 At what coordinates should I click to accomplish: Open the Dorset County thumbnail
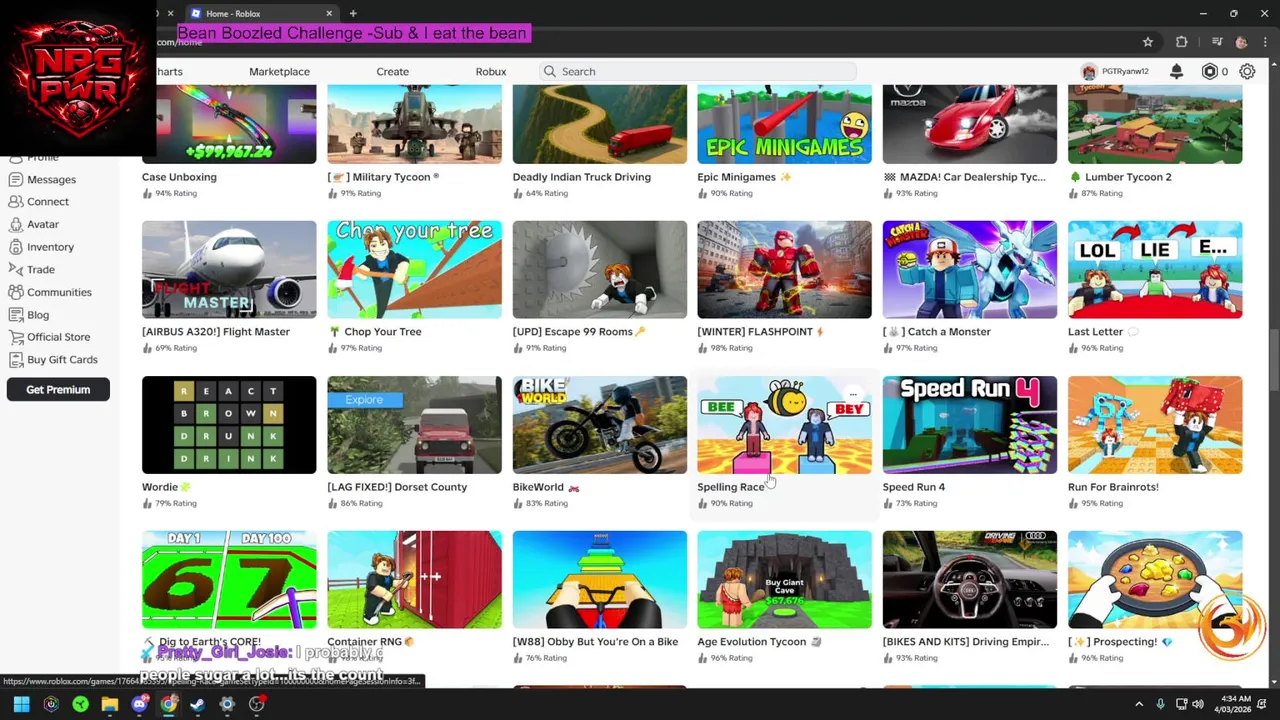click(414, 425)
